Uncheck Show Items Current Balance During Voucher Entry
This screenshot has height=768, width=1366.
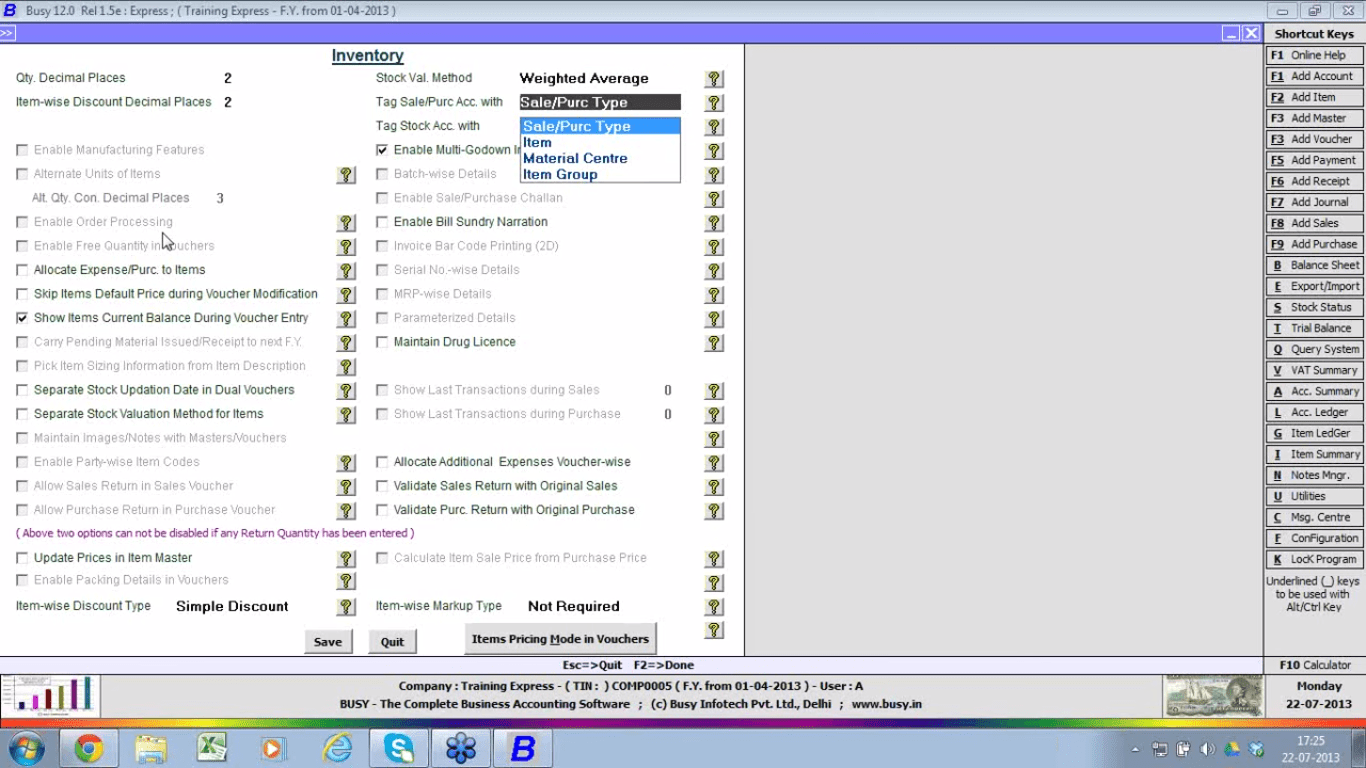click(22, 318)
